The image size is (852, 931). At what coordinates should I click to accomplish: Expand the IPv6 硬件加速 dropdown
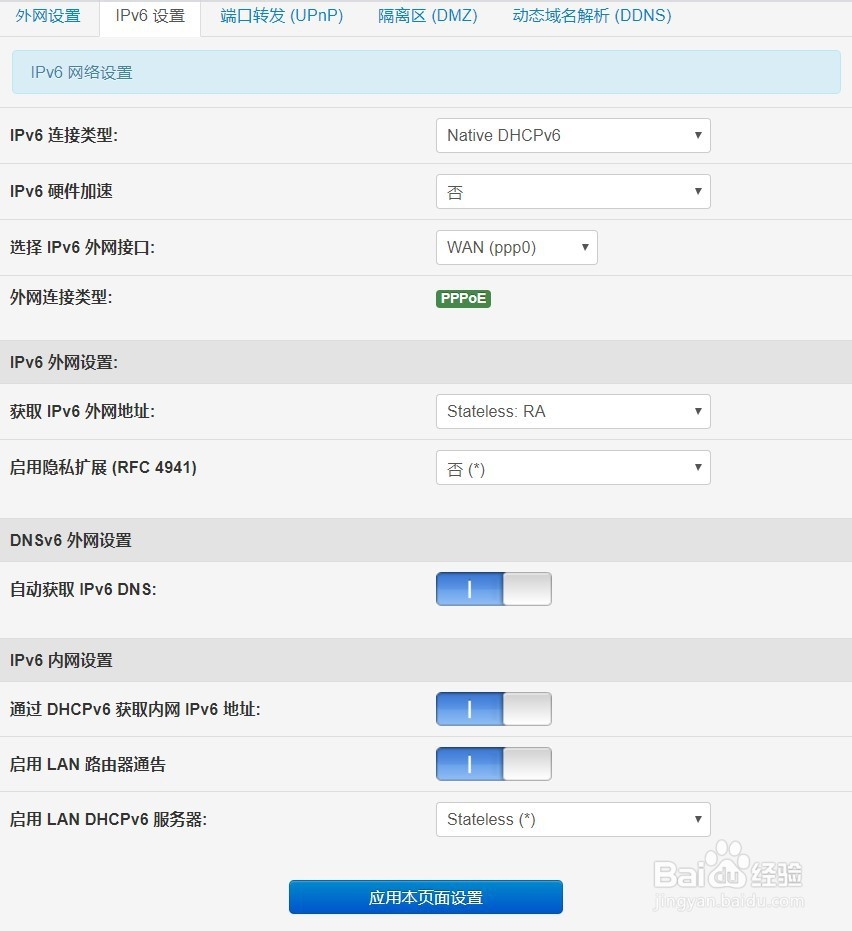click(573, 191)
